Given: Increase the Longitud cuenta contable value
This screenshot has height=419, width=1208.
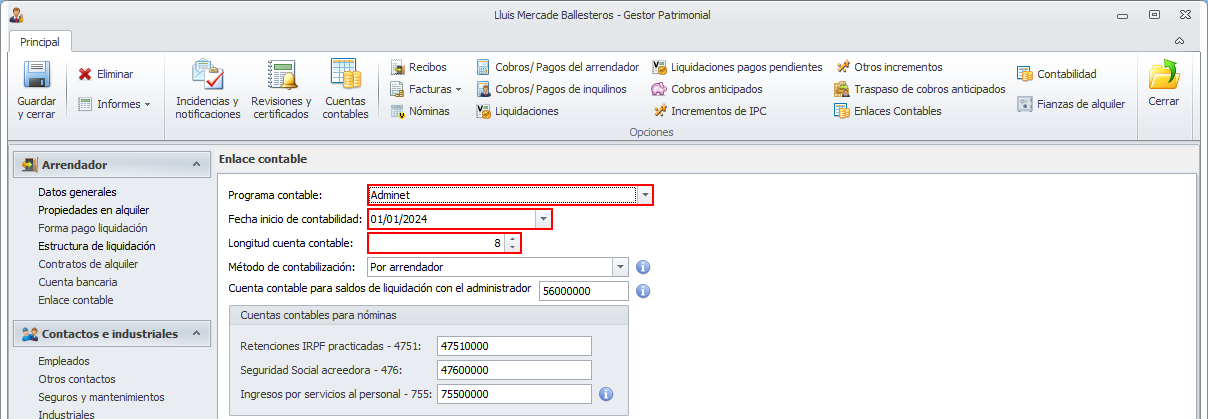Looking at the screenshot, I should 513,239.
